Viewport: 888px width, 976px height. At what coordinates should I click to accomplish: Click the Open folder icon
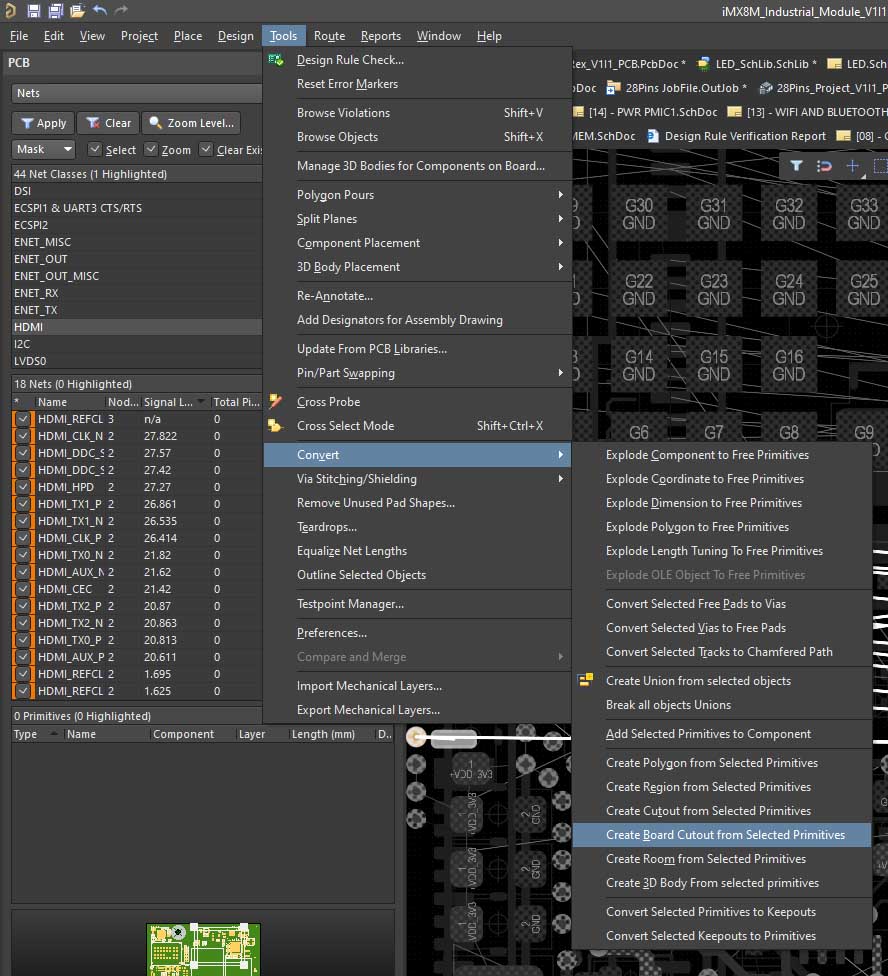click(x=76, y=11)
